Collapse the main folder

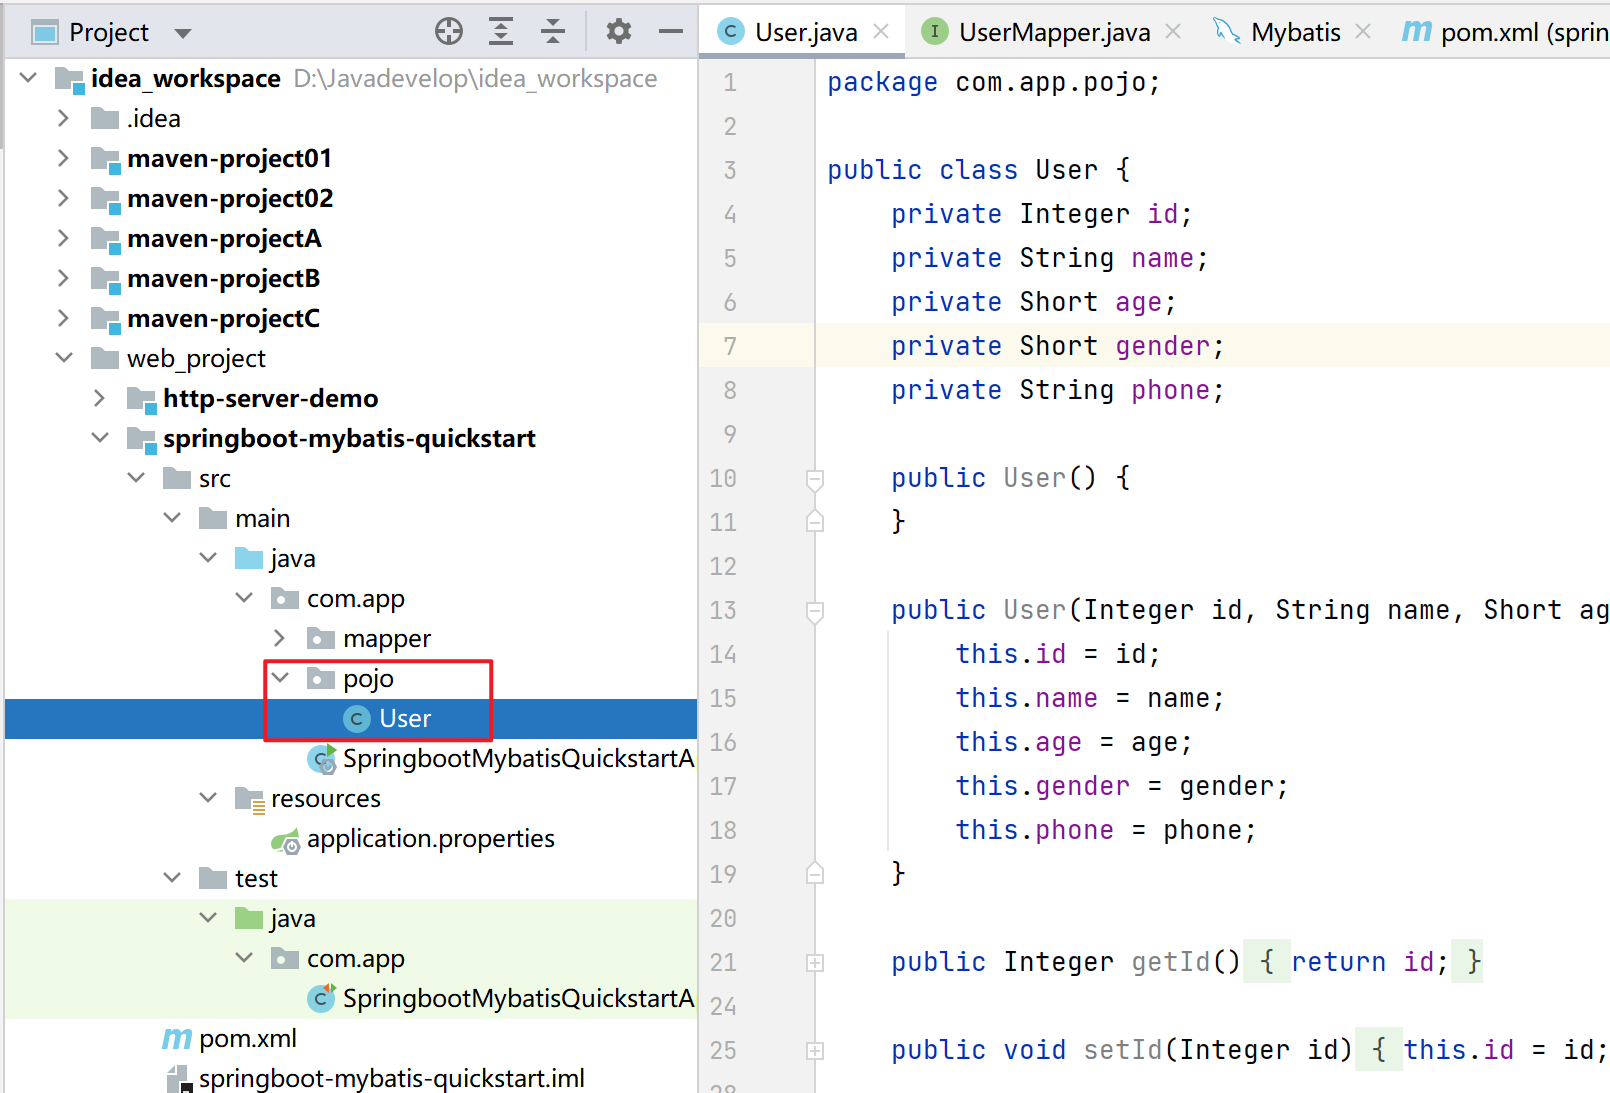pyautogui.click(x=172, y=518)
